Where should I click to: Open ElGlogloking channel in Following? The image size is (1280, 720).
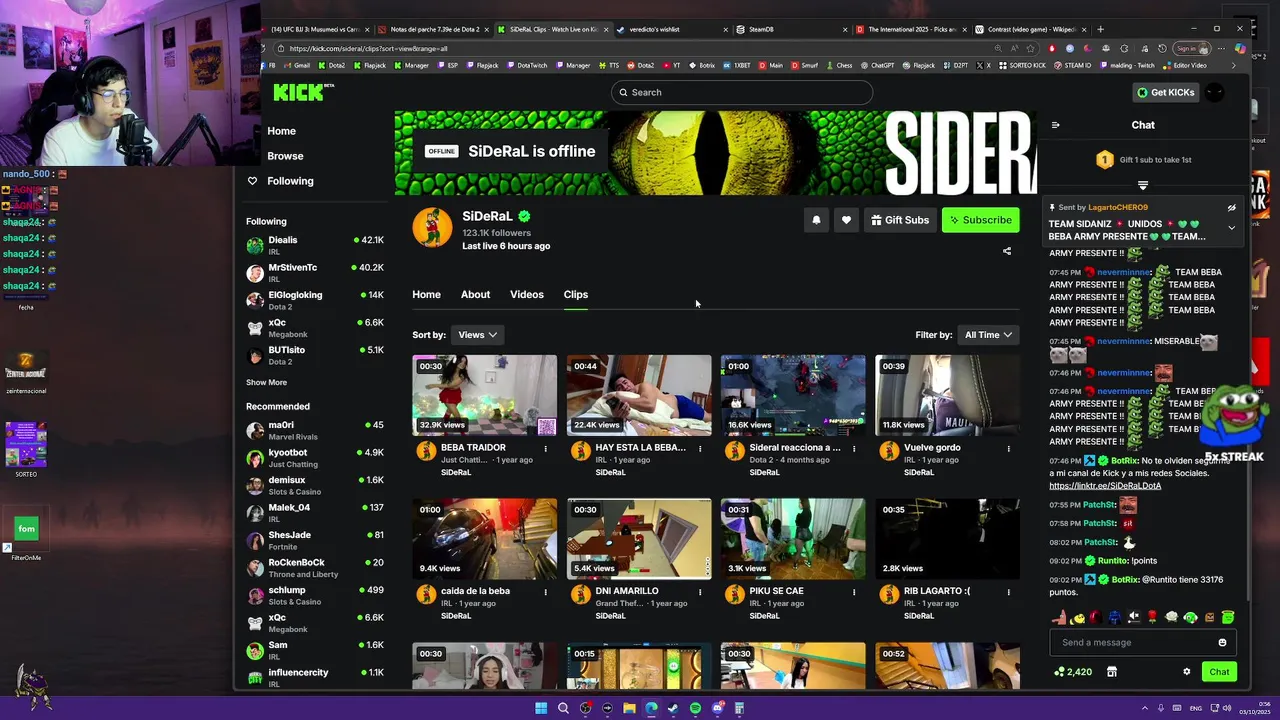tap(315, 300)
